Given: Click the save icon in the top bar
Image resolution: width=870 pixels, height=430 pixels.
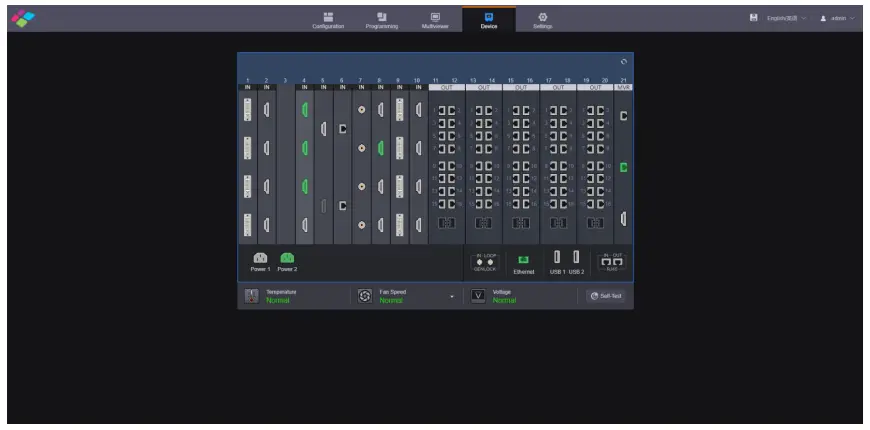Looking at the screenshot, I should (753, 18).
